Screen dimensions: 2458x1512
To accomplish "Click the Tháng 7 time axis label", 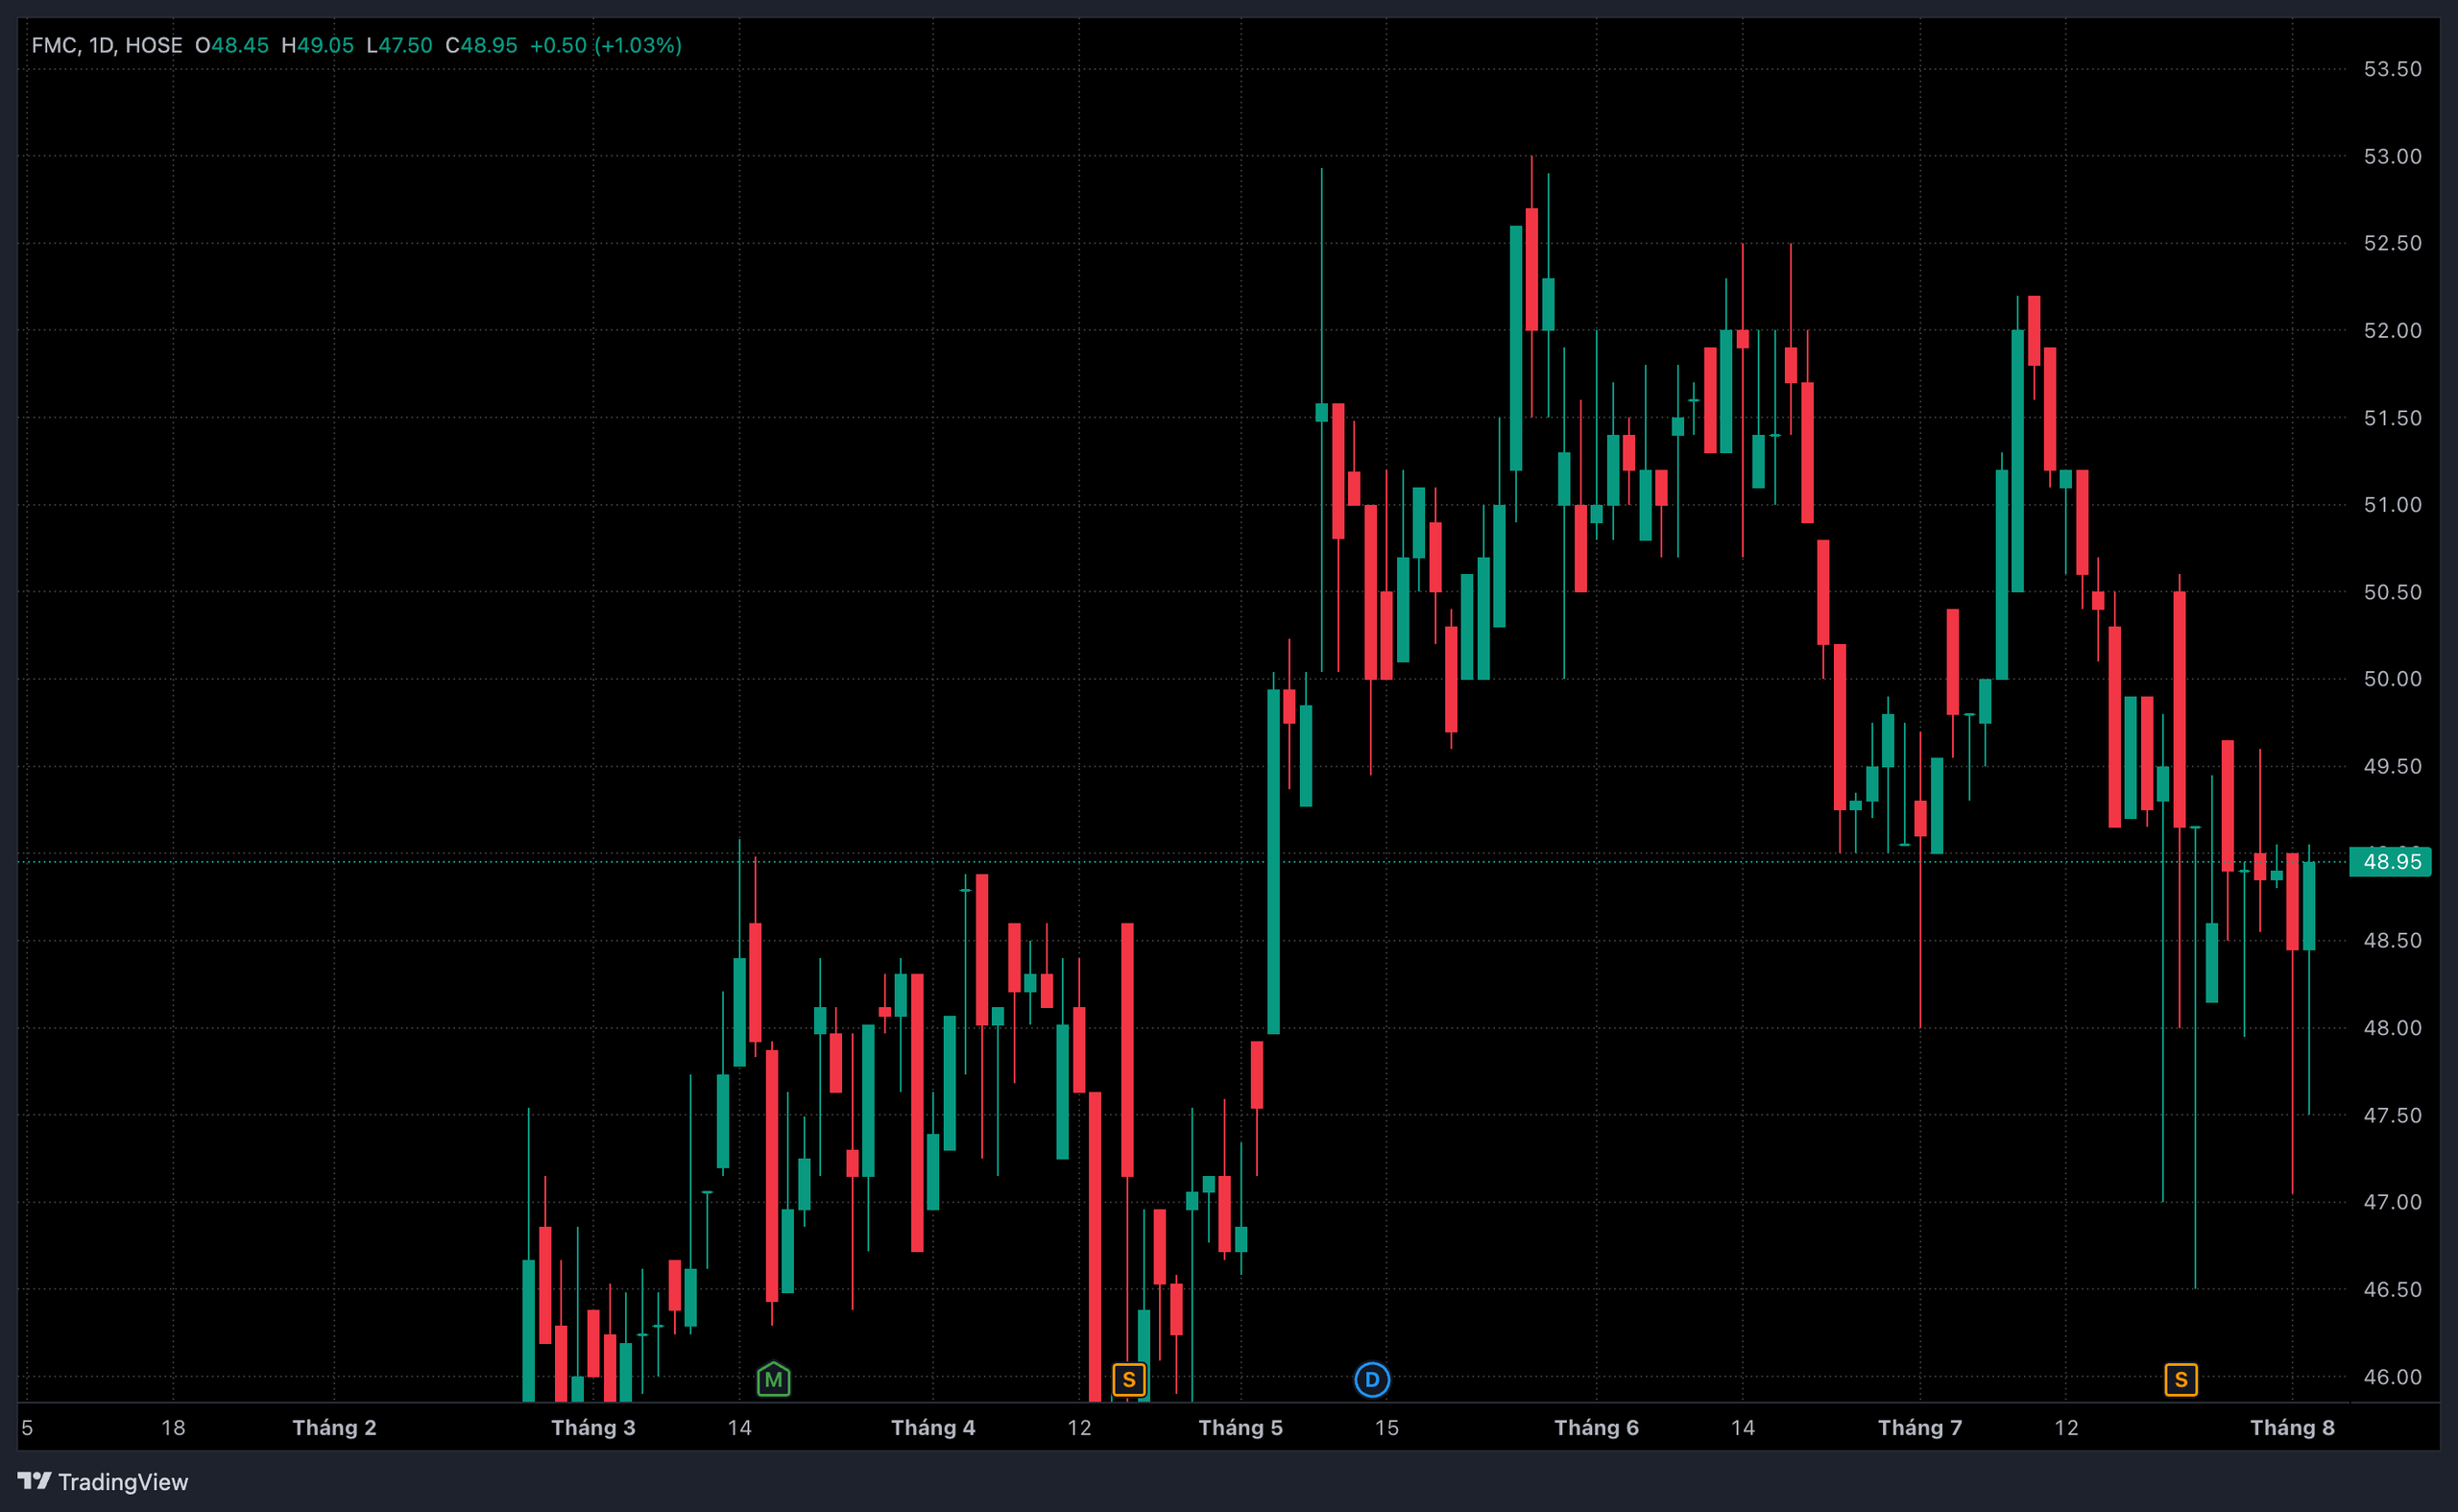I will pos(1920,1427).
